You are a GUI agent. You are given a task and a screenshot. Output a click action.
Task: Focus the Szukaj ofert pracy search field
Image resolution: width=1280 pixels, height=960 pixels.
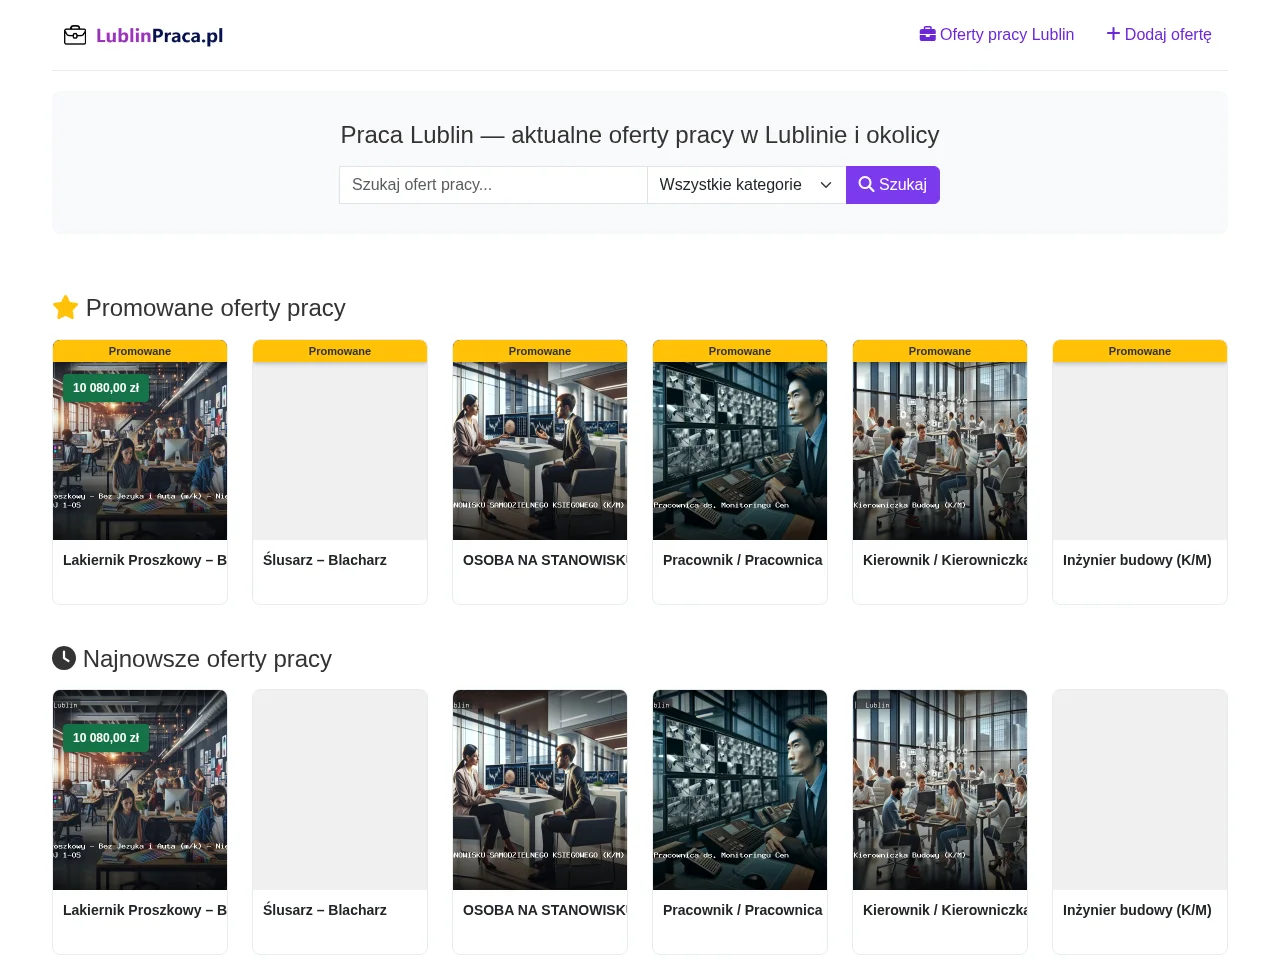(493, 185)
